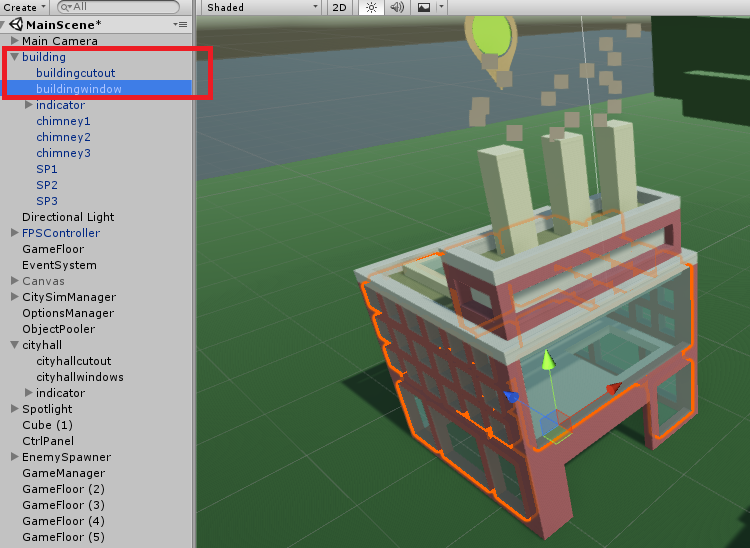Screen dimensions: 750x548
Task: Open the Create dropdown in Hierarchy
Action: (24, 7)
